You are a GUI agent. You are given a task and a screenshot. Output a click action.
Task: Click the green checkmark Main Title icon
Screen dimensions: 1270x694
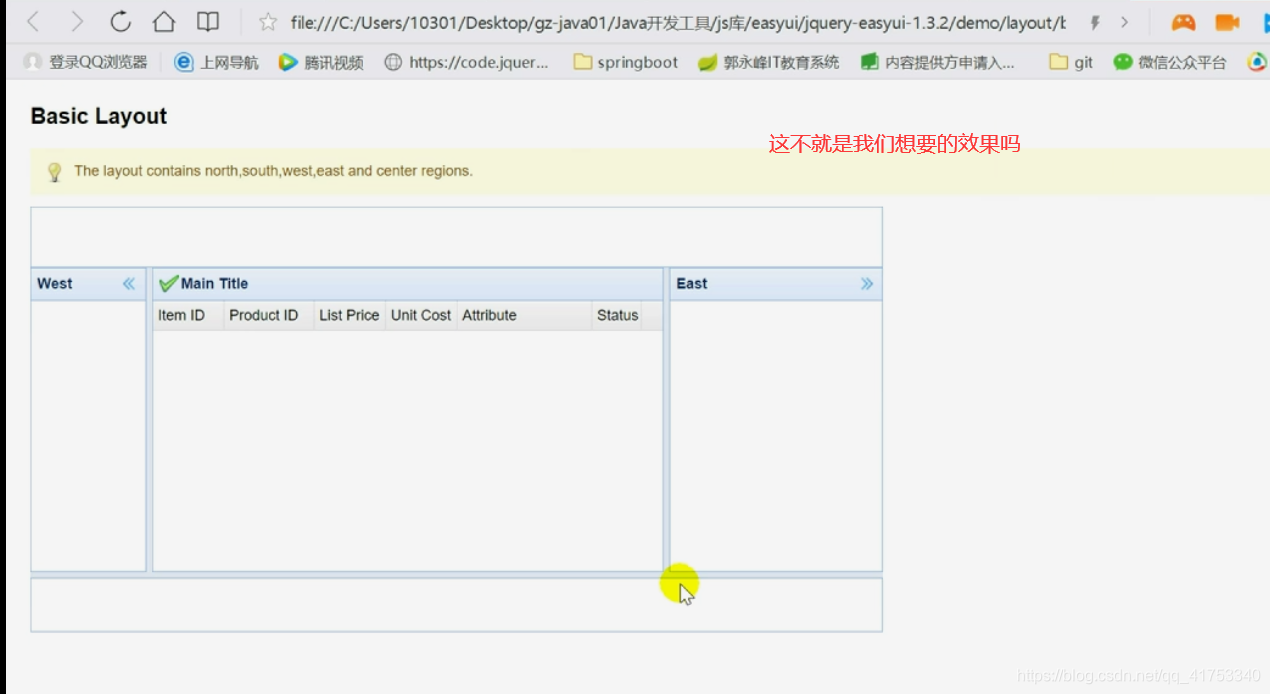click(168, 284)
